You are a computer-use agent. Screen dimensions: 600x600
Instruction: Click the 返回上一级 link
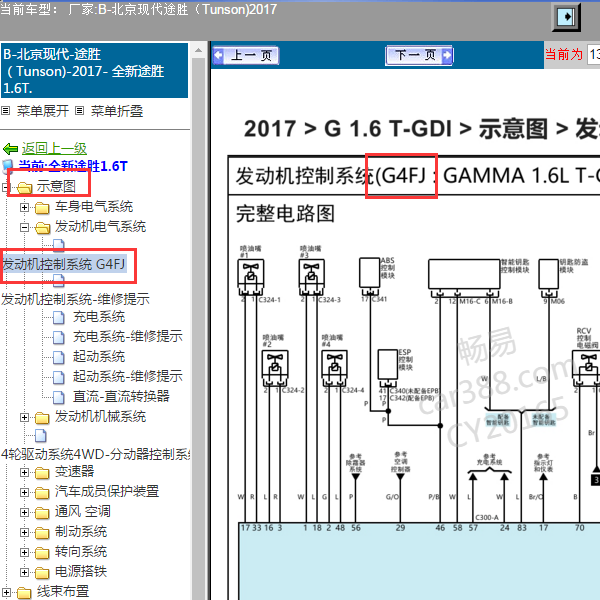[54, 148]
